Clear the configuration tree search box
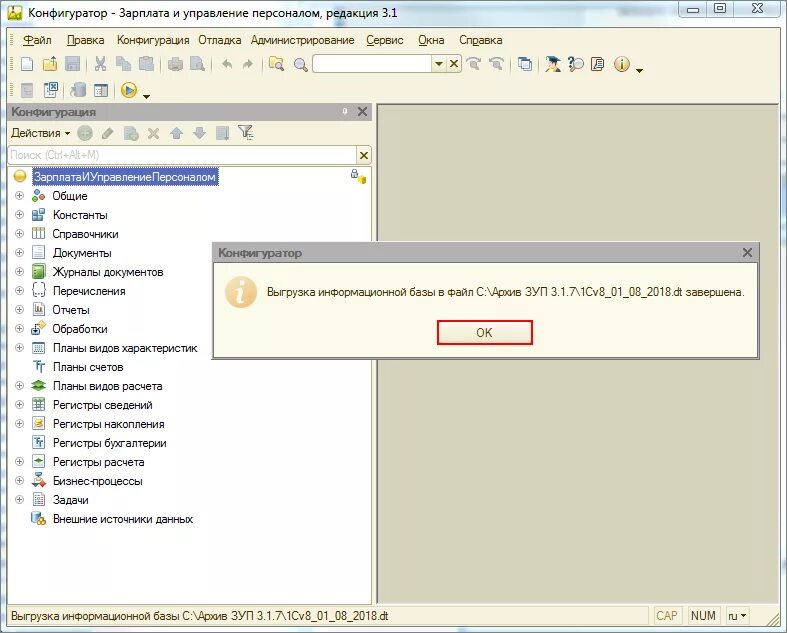Image resolution: width=787 pixels, height=633 pixels. click(x=364, y=156)
